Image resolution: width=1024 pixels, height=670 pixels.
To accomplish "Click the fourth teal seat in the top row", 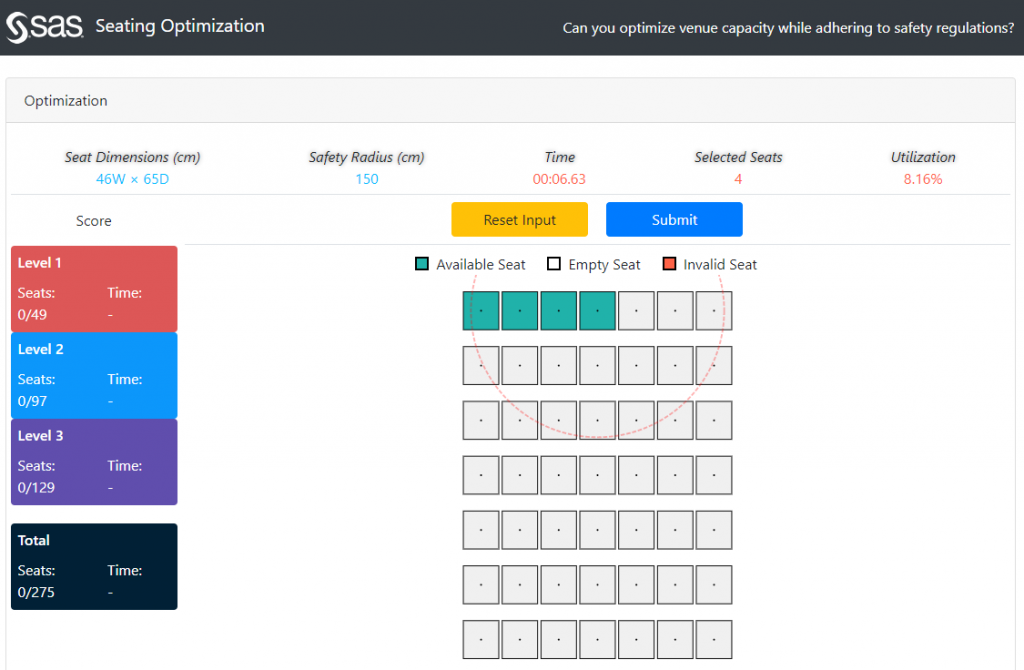I will [597, 310].
